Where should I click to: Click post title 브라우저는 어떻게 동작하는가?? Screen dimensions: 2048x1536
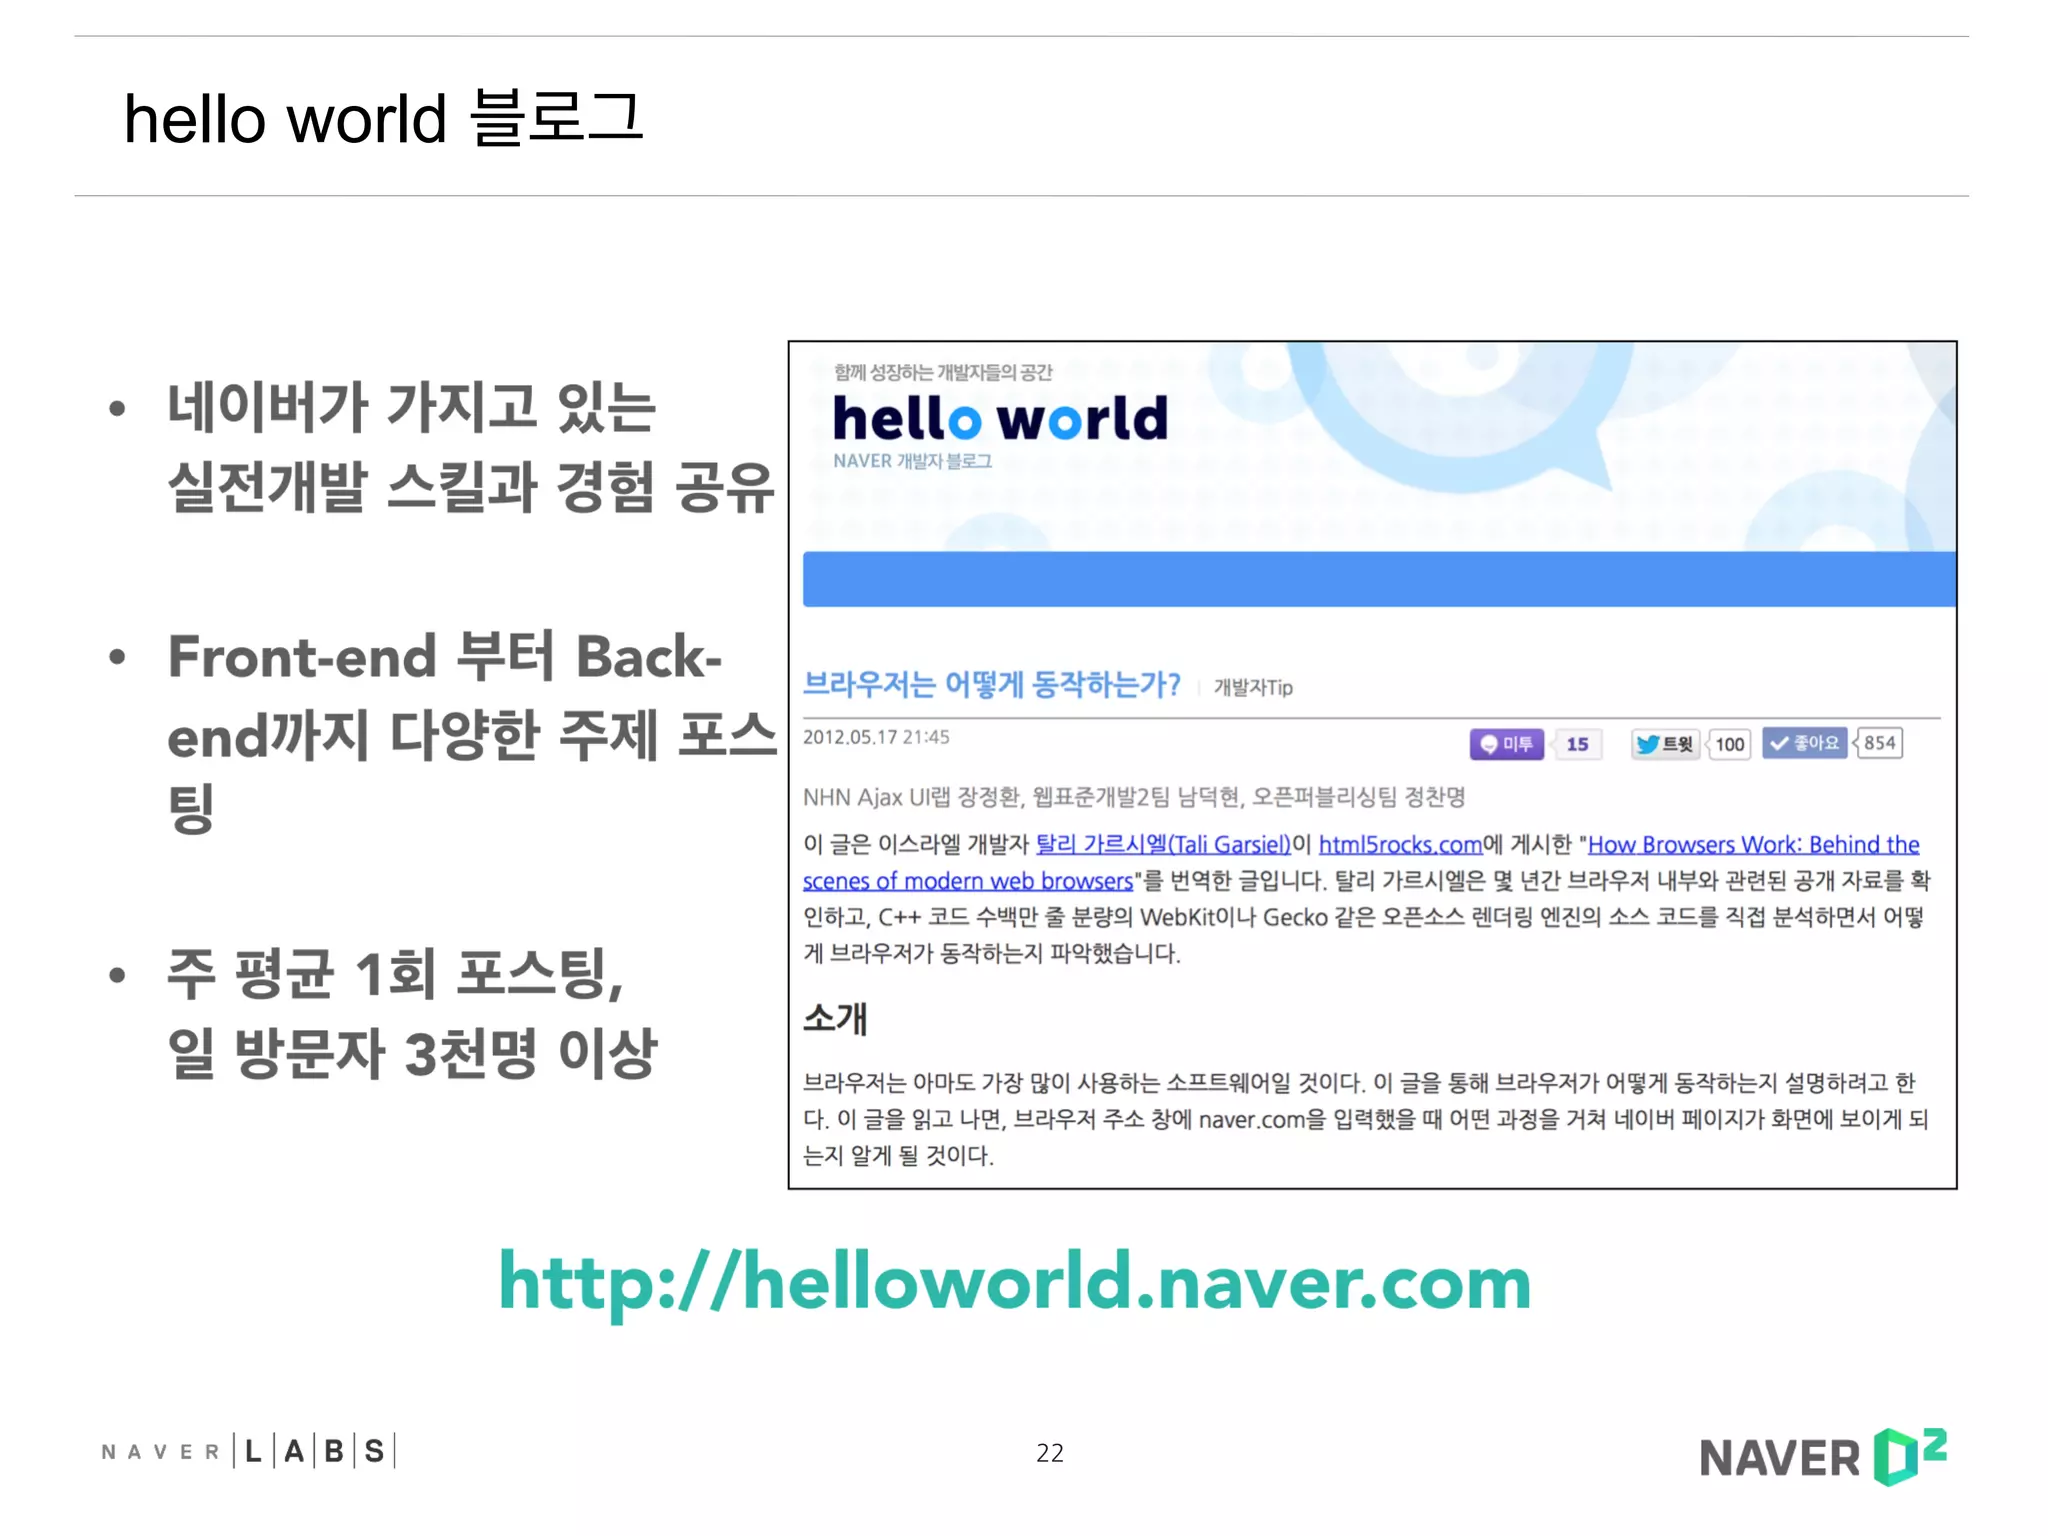[x=991, y=684]
